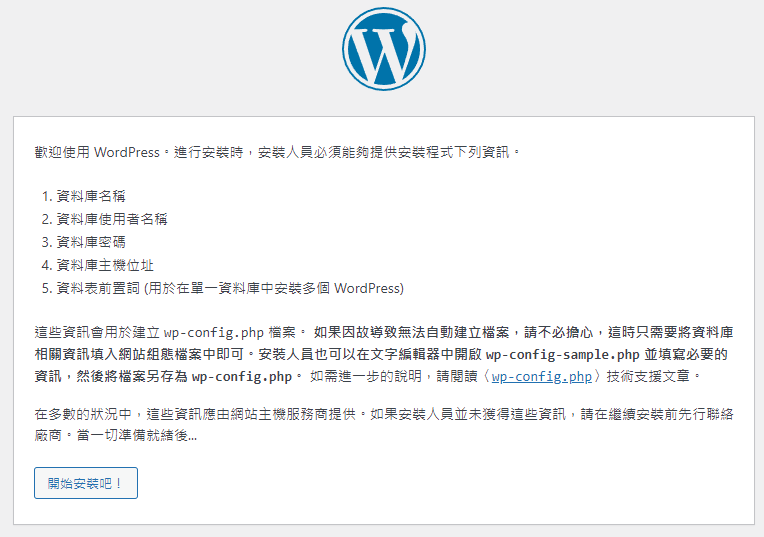The image size is (764, 537).
Task: Click list item 資料庫密碼
Action: pos(91,242)
